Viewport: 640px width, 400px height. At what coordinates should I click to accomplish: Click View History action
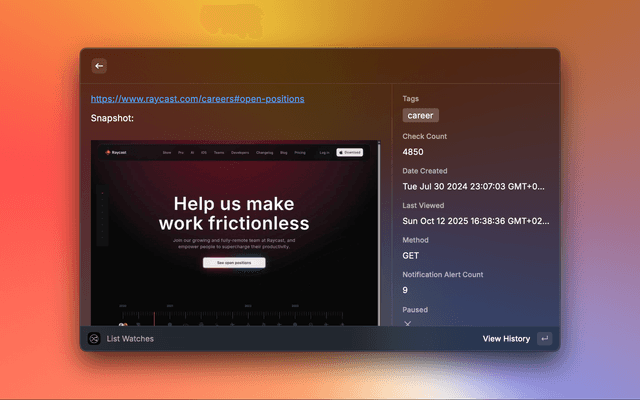coord(506,339)
